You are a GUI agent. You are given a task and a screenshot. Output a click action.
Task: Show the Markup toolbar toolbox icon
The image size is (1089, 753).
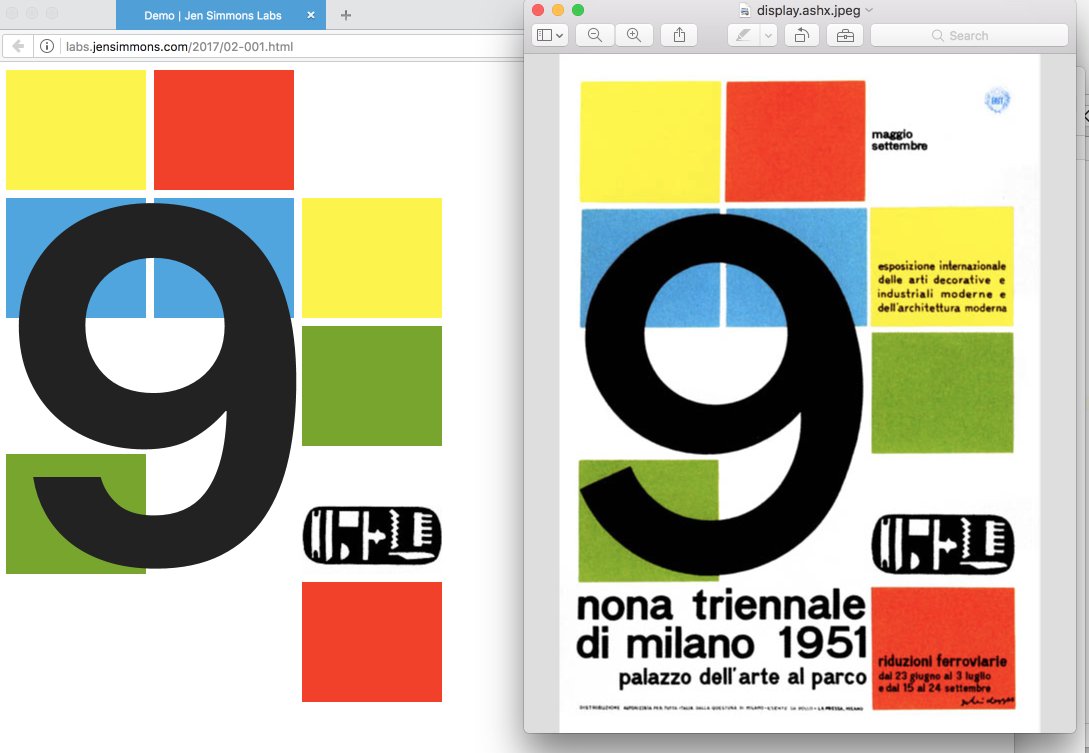coord(845,35)
